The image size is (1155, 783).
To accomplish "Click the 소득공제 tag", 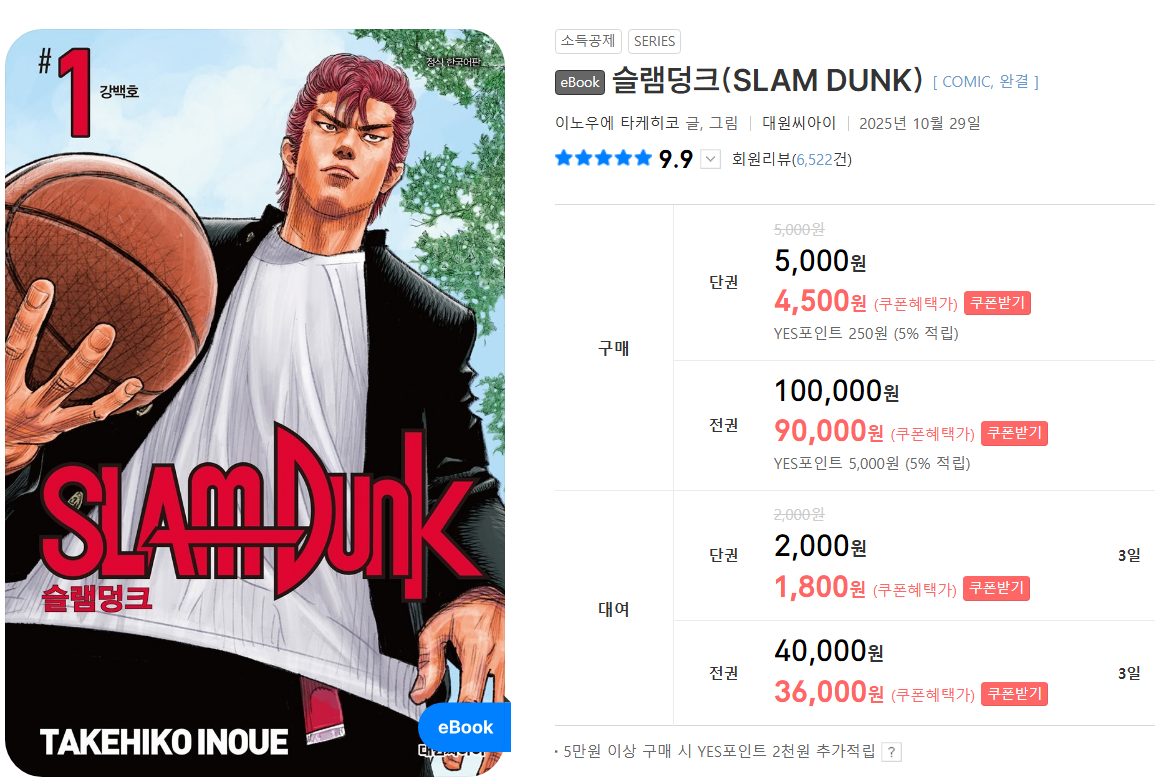I will coord(588,41).
